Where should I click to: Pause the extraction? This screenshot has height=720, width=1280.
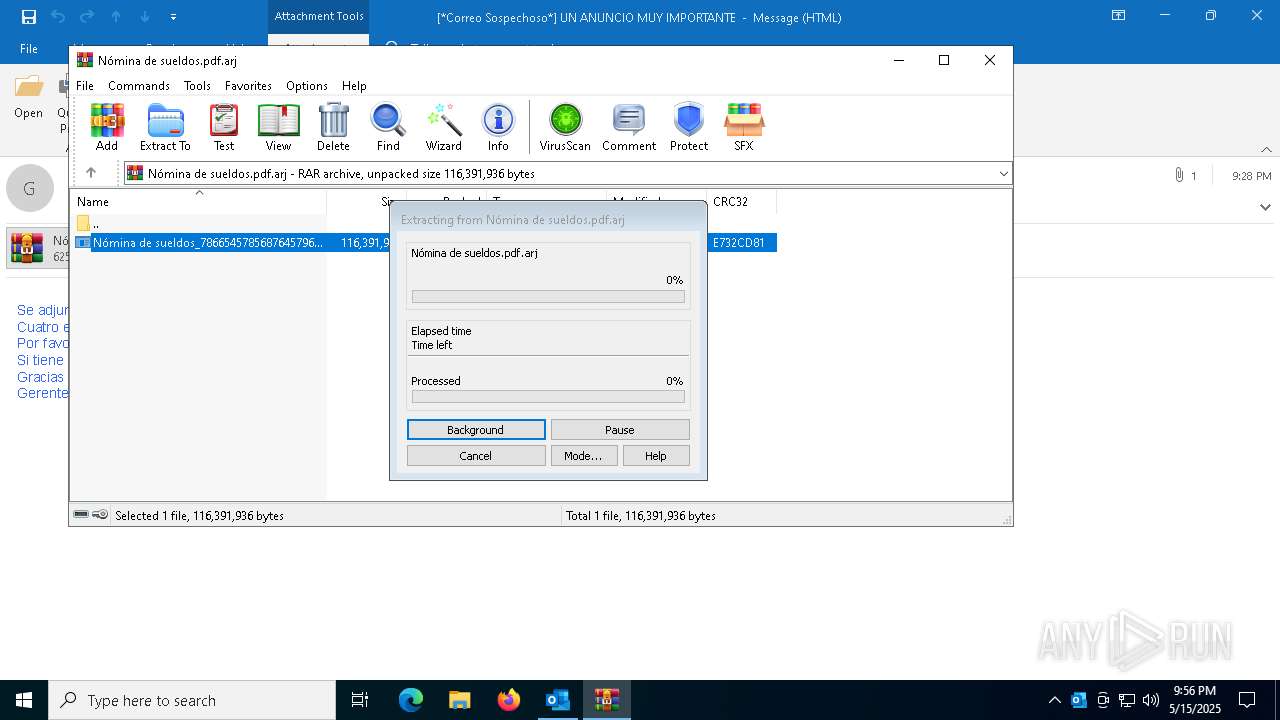[x=620, y=430]
